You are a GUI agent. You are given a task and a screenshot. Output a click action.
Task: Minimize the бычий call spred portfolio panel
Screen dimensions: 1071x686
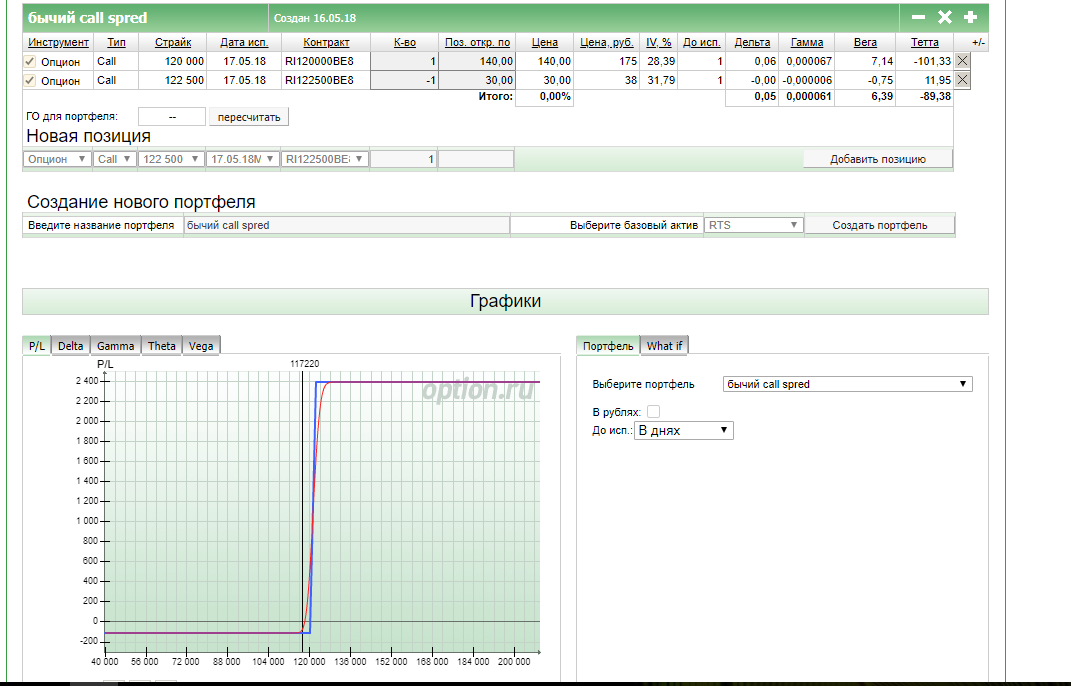[x=918, y=17]
